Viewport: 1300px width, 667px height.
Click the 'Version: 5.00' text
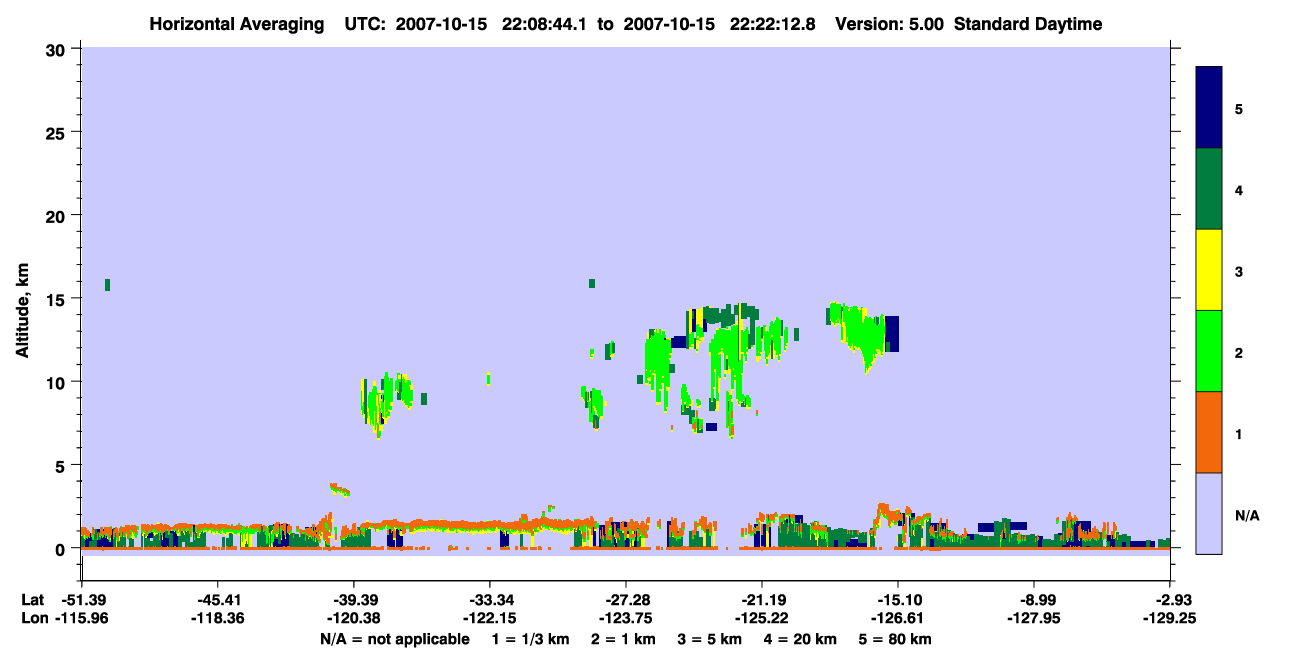point(890,24)
